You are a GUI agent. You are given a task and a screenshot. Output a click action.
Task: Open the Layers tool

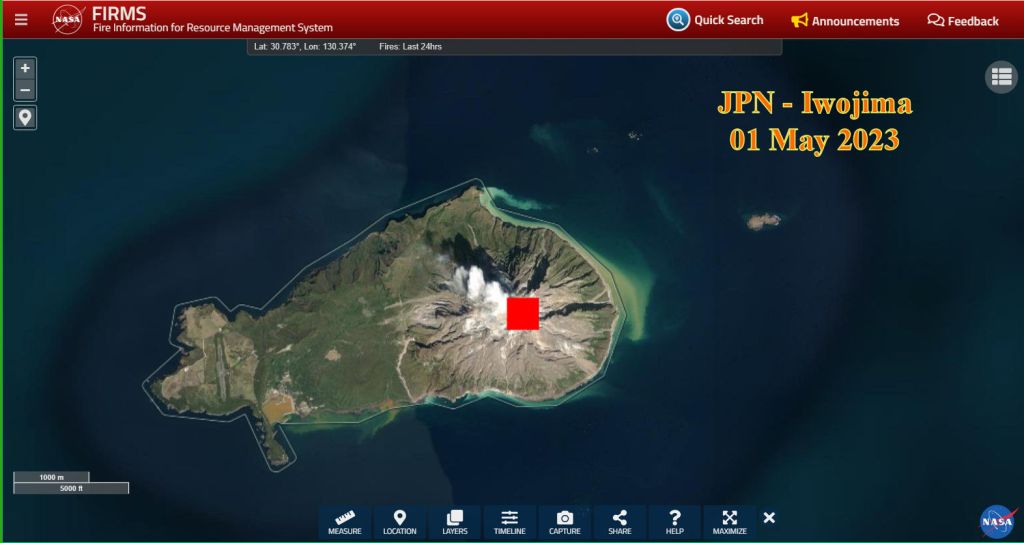pos(455,522)
